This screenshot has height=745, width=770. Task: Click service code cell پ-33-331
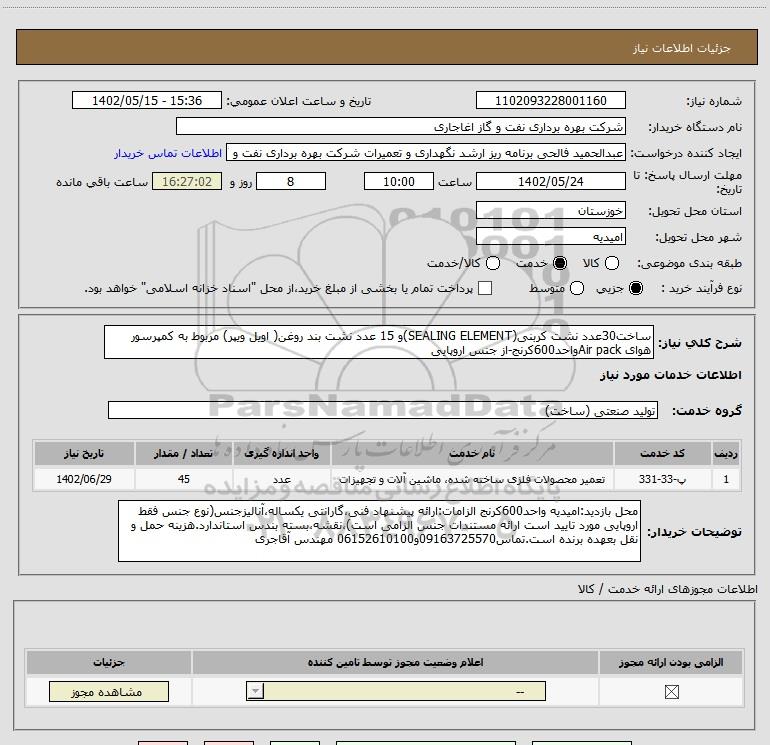(x=662, y=479)
